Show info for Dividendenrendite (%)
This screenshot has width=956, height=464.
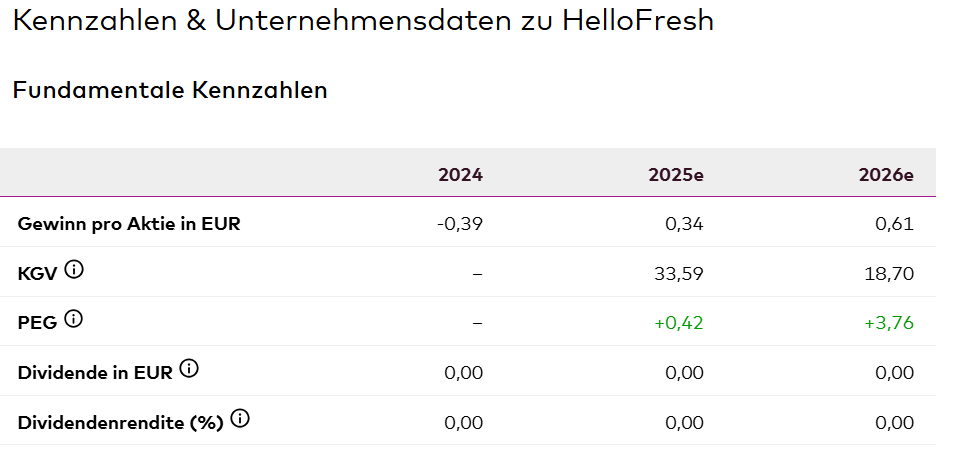[x=239, y=419]
